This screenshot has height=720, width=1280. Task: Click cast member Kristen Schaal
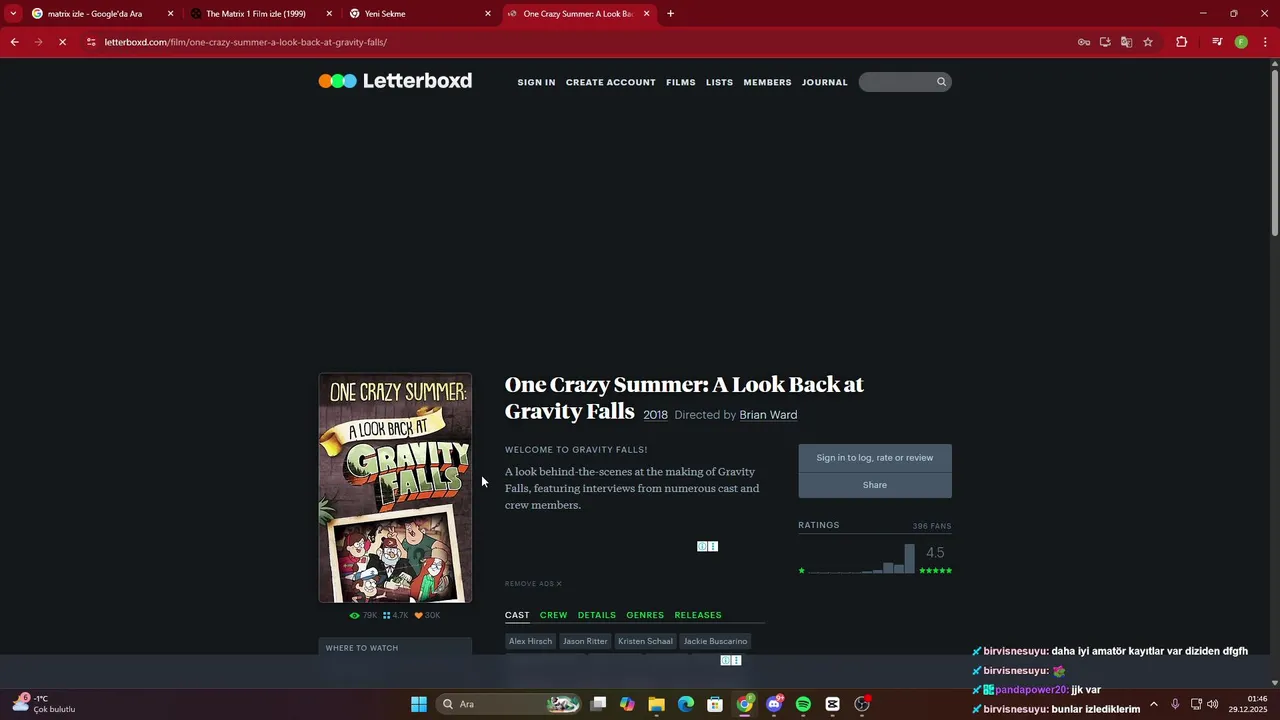(645, 641)
